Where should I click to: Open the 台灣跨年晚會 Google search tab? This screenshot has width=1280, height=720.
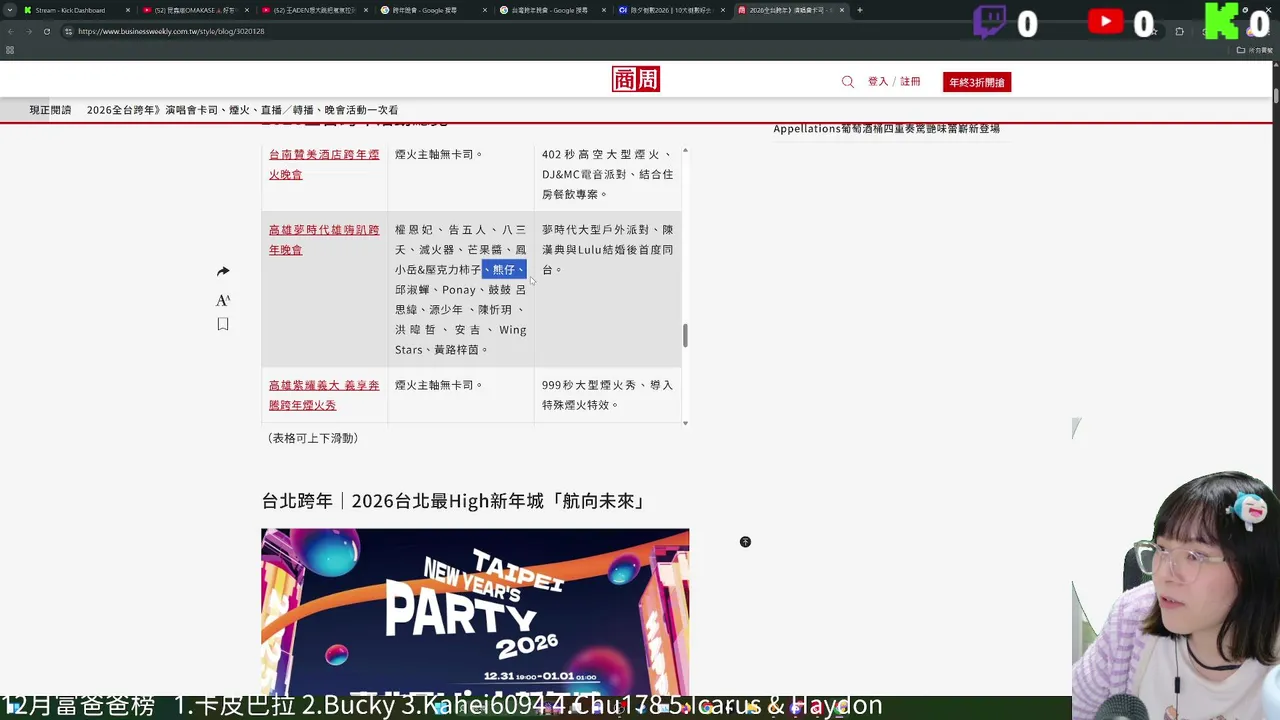click(552, 10)
